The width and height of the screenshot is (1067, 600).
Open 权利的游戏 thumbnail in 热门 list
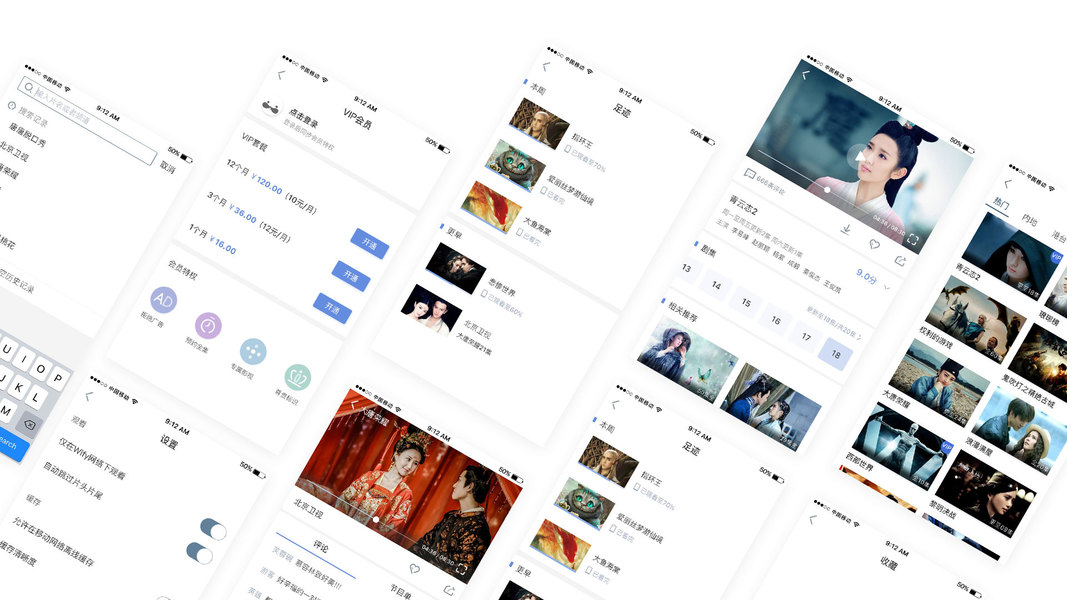[976, 319]
